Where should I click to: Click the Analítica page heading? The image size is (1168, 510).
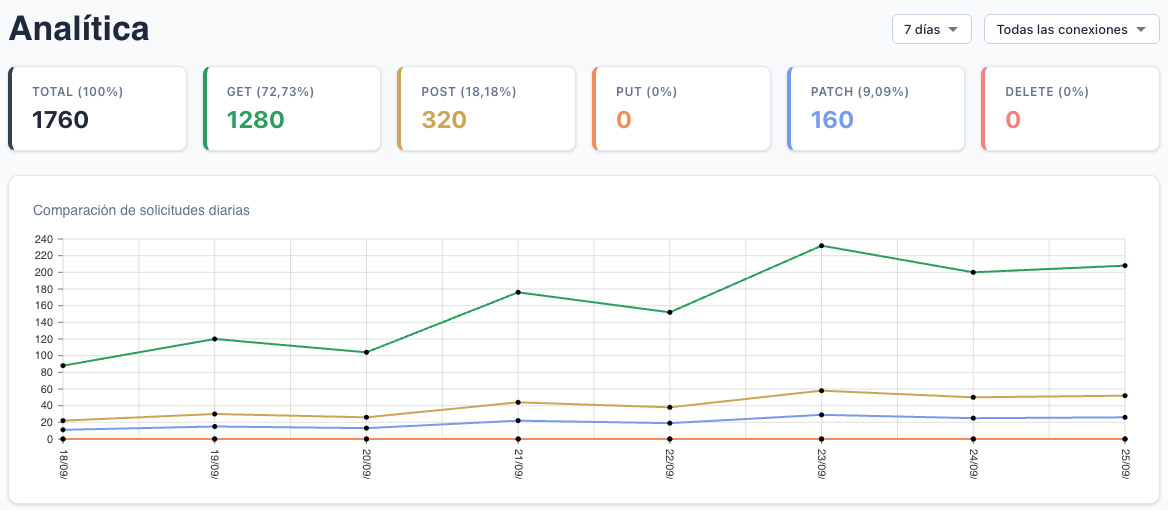click(79, 28)
